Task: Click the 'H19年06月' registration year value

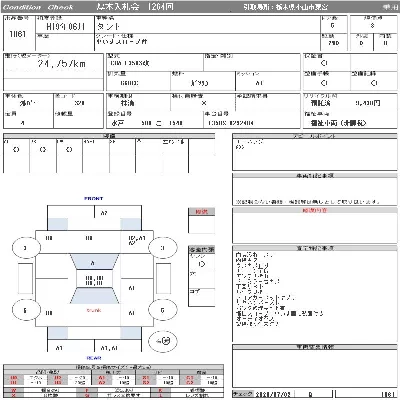Action: click(66, 27)
